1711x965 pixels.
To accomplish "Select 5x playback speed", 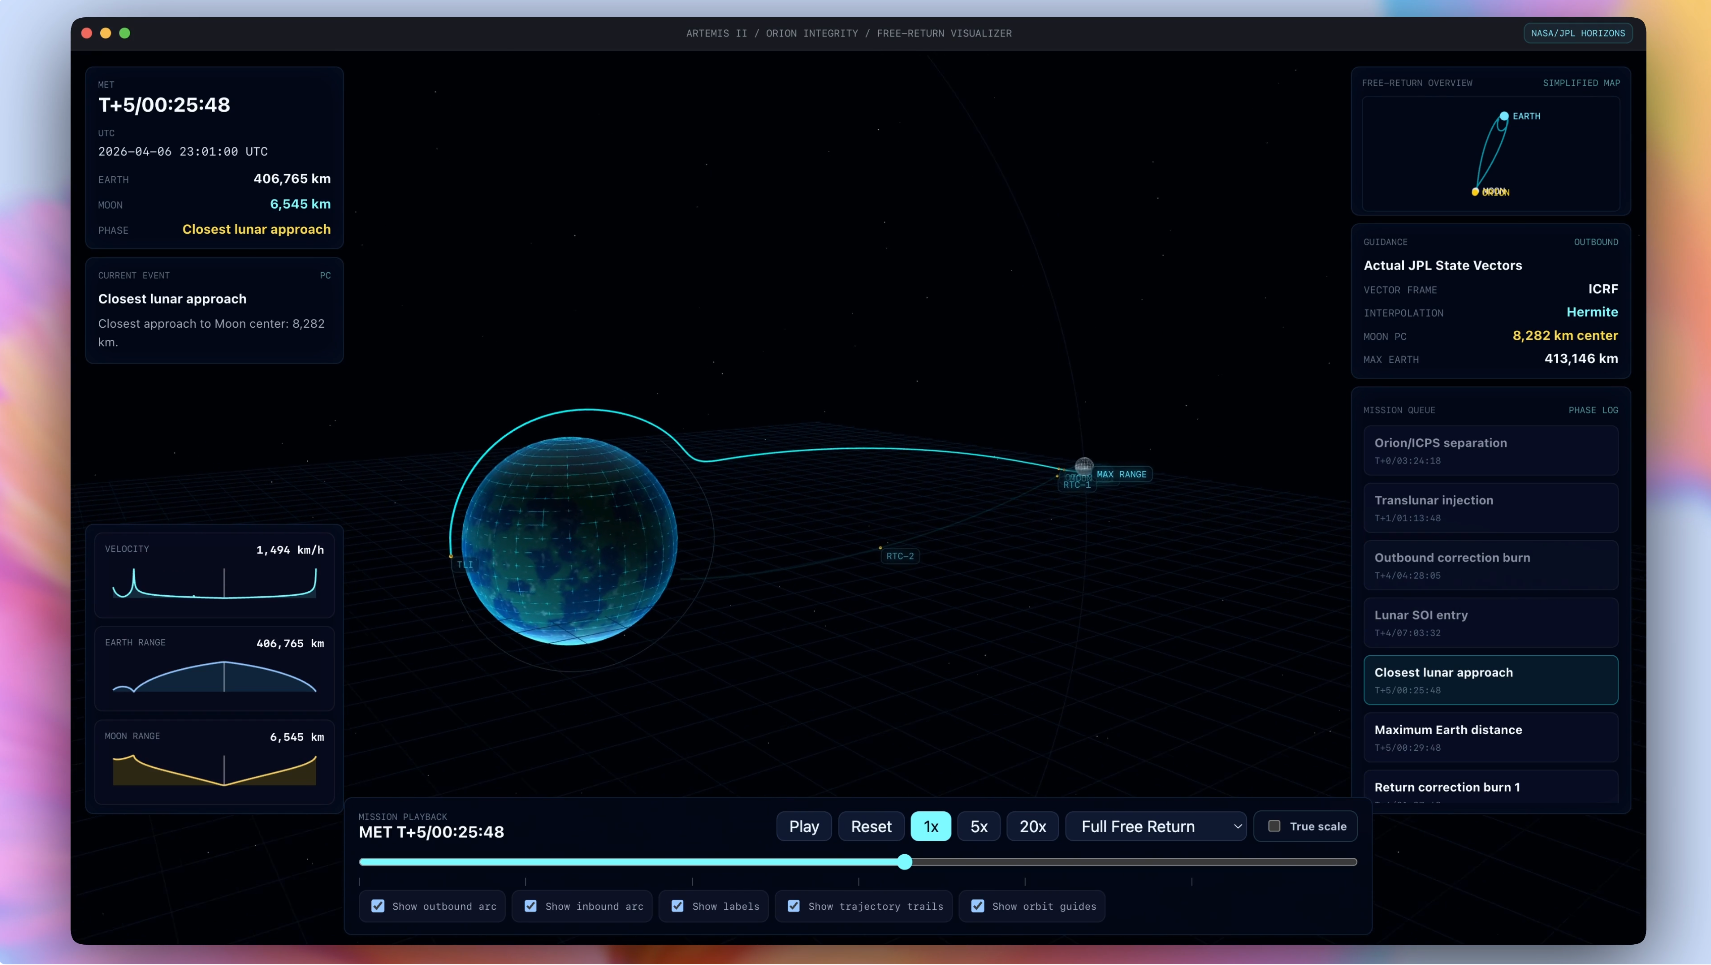I will (979, 826).
